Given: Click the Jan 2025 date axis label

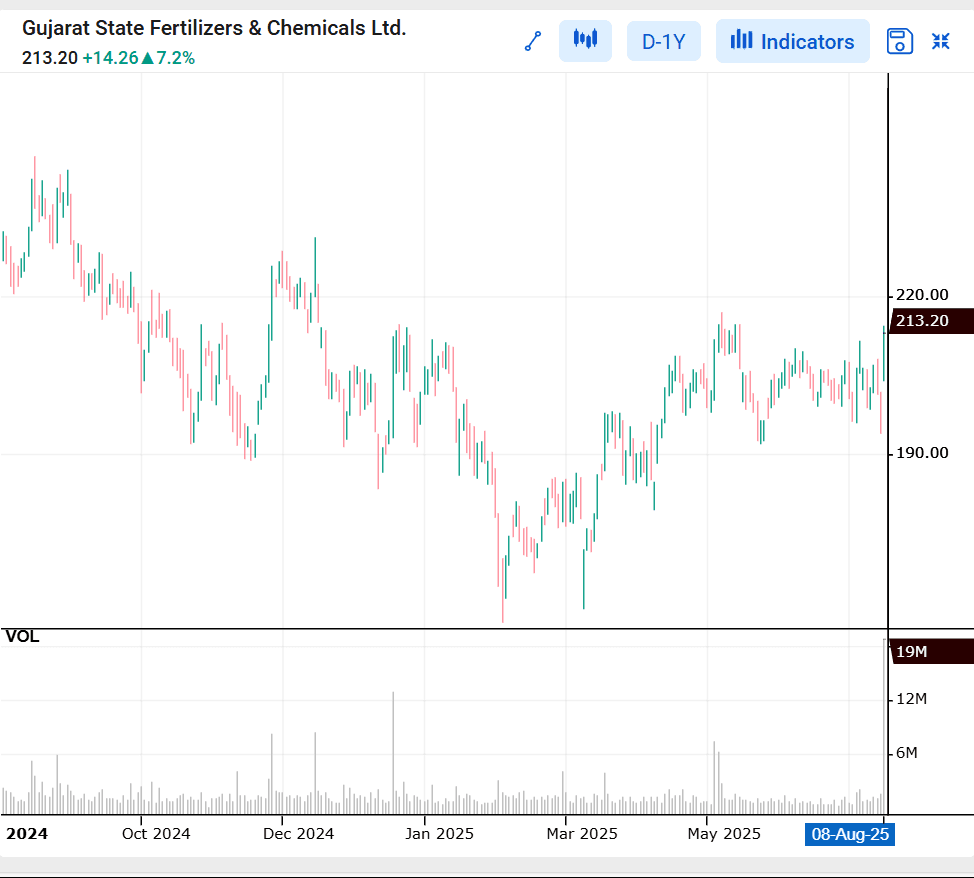Looking at the screenshot, I should pos(439,834).
